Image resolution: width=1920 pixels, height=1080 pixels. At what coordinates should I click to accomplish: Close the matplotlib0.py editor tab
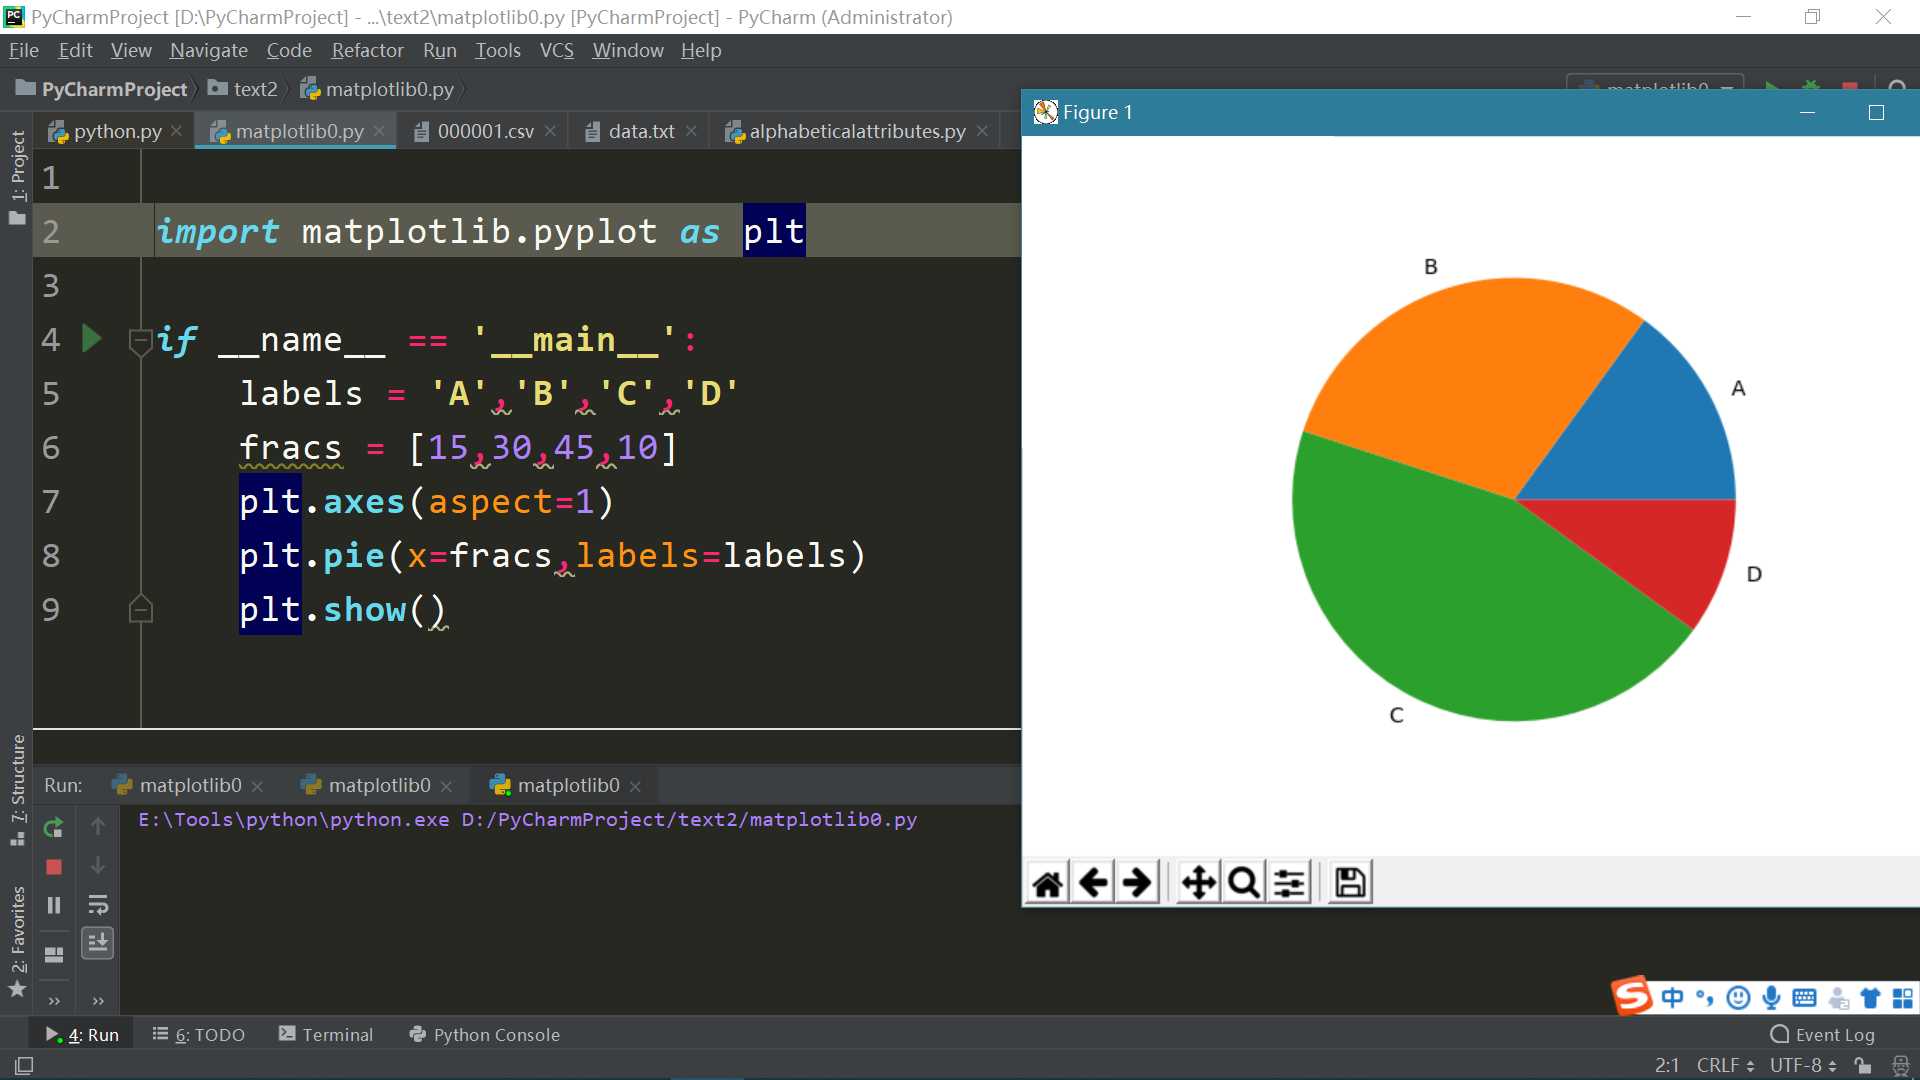[x=379, y=131]
